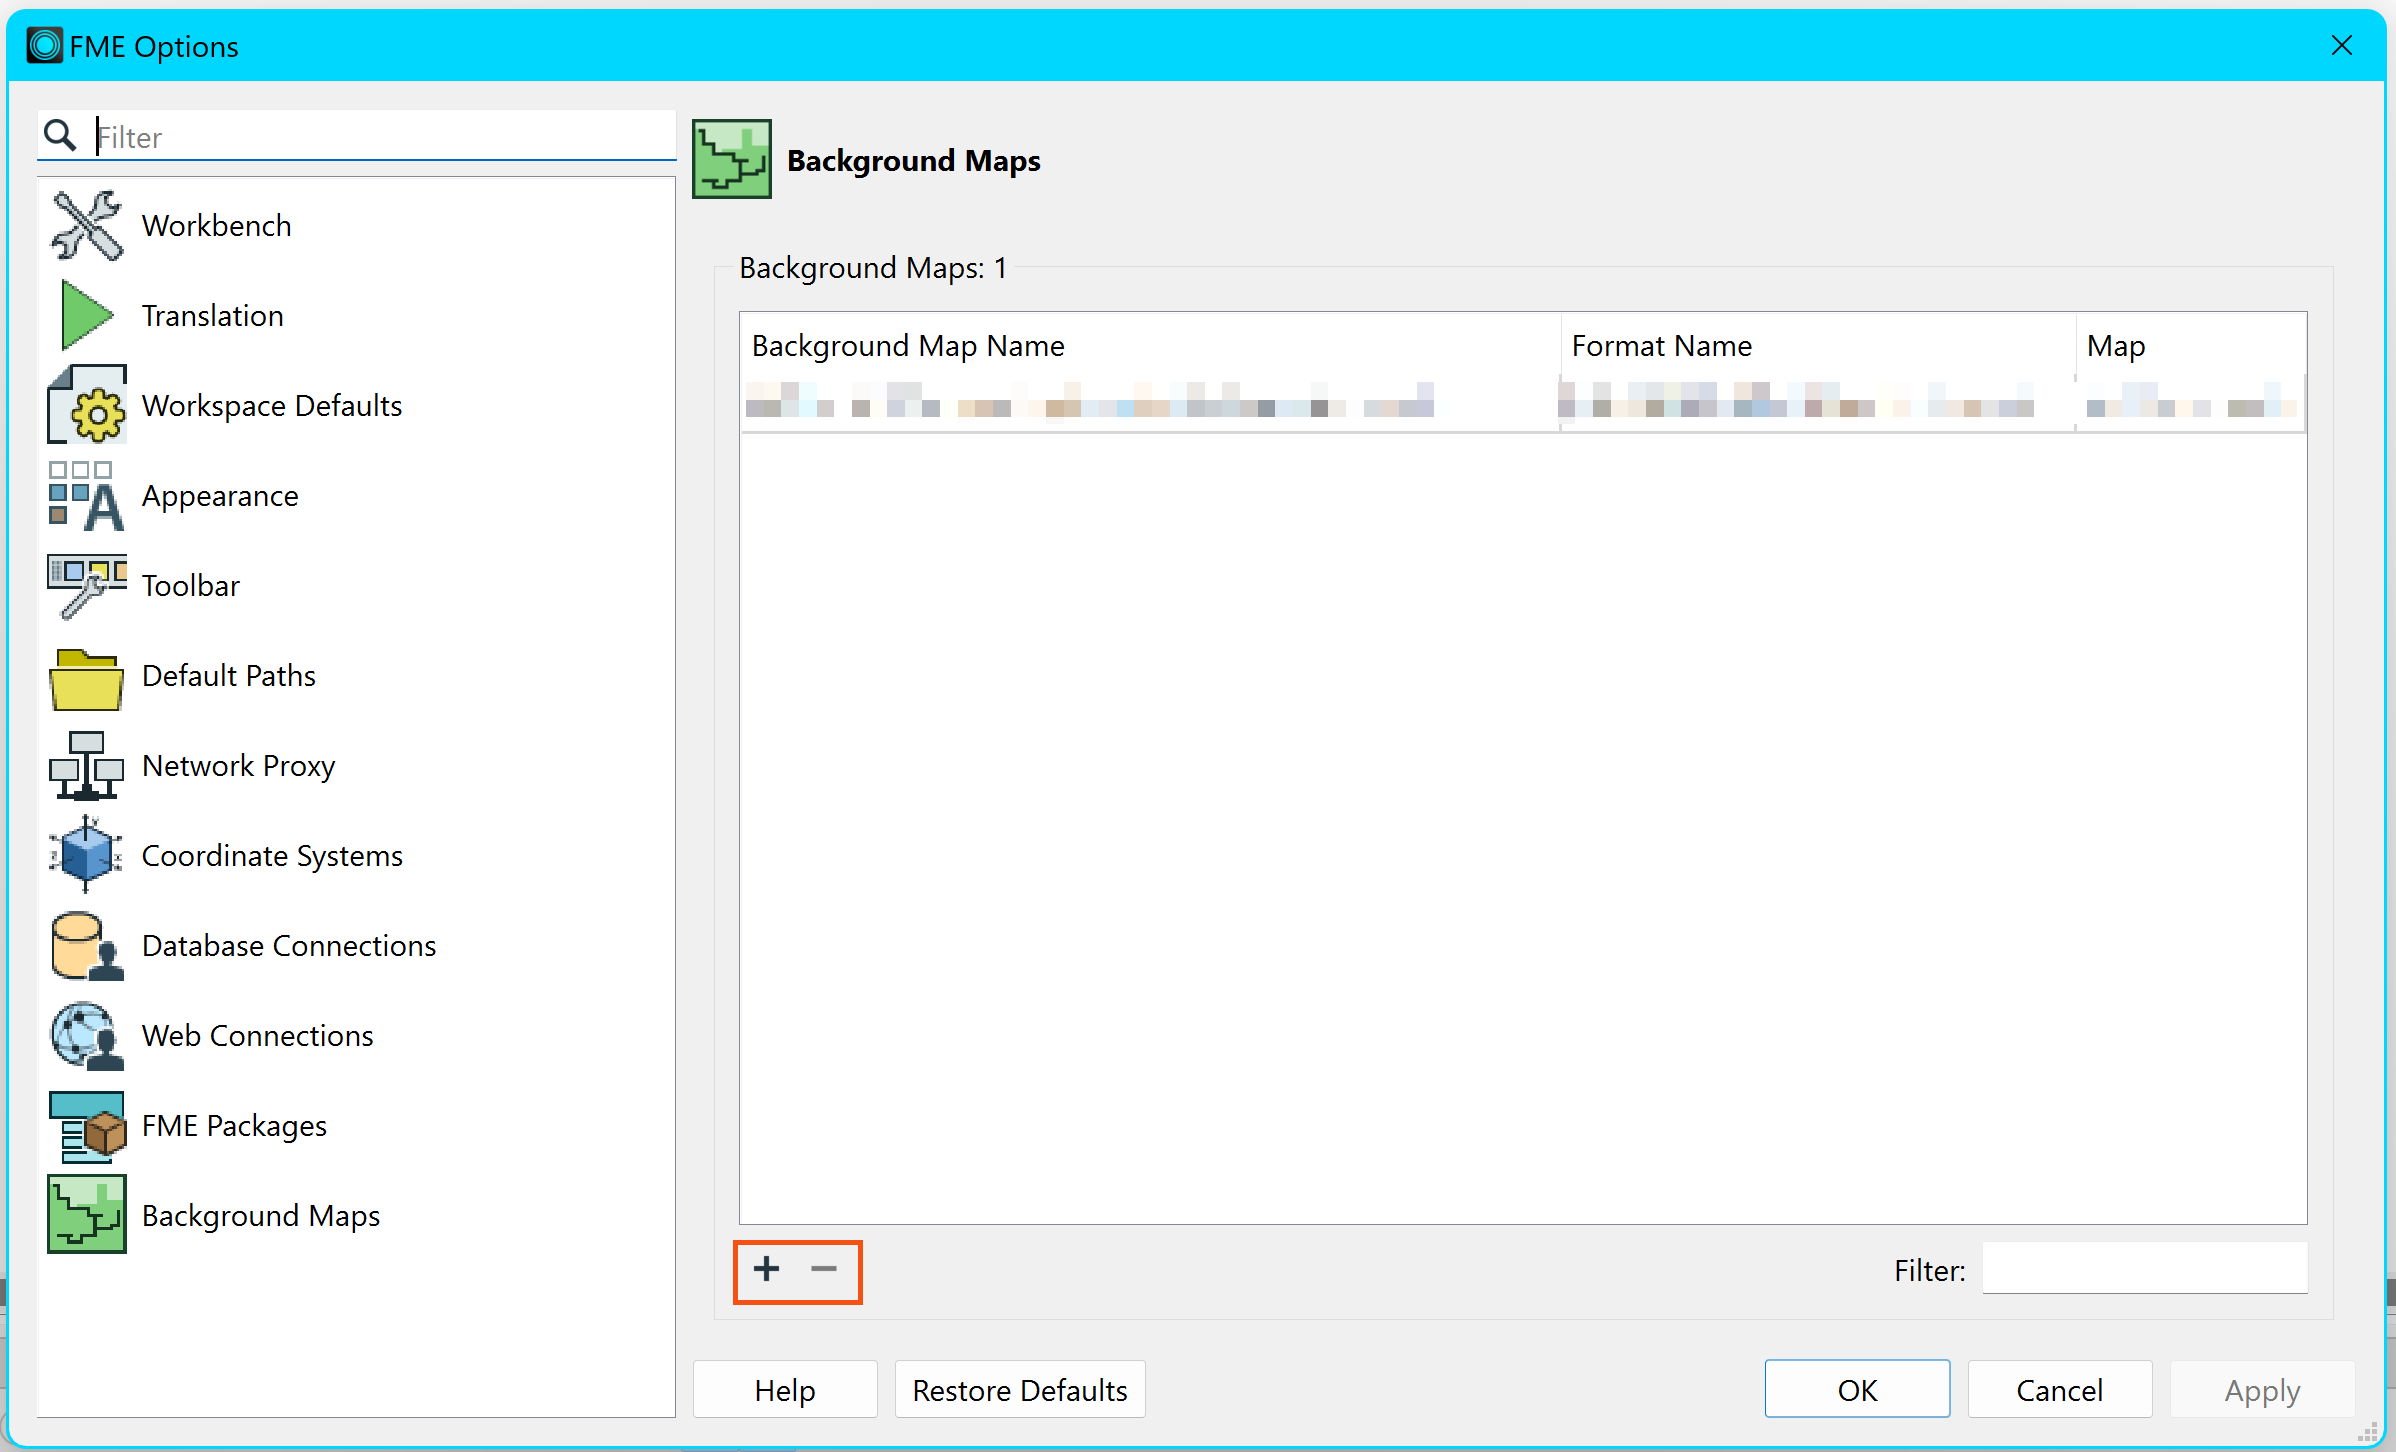Click the Workbench wrench icon

[87, 226]
